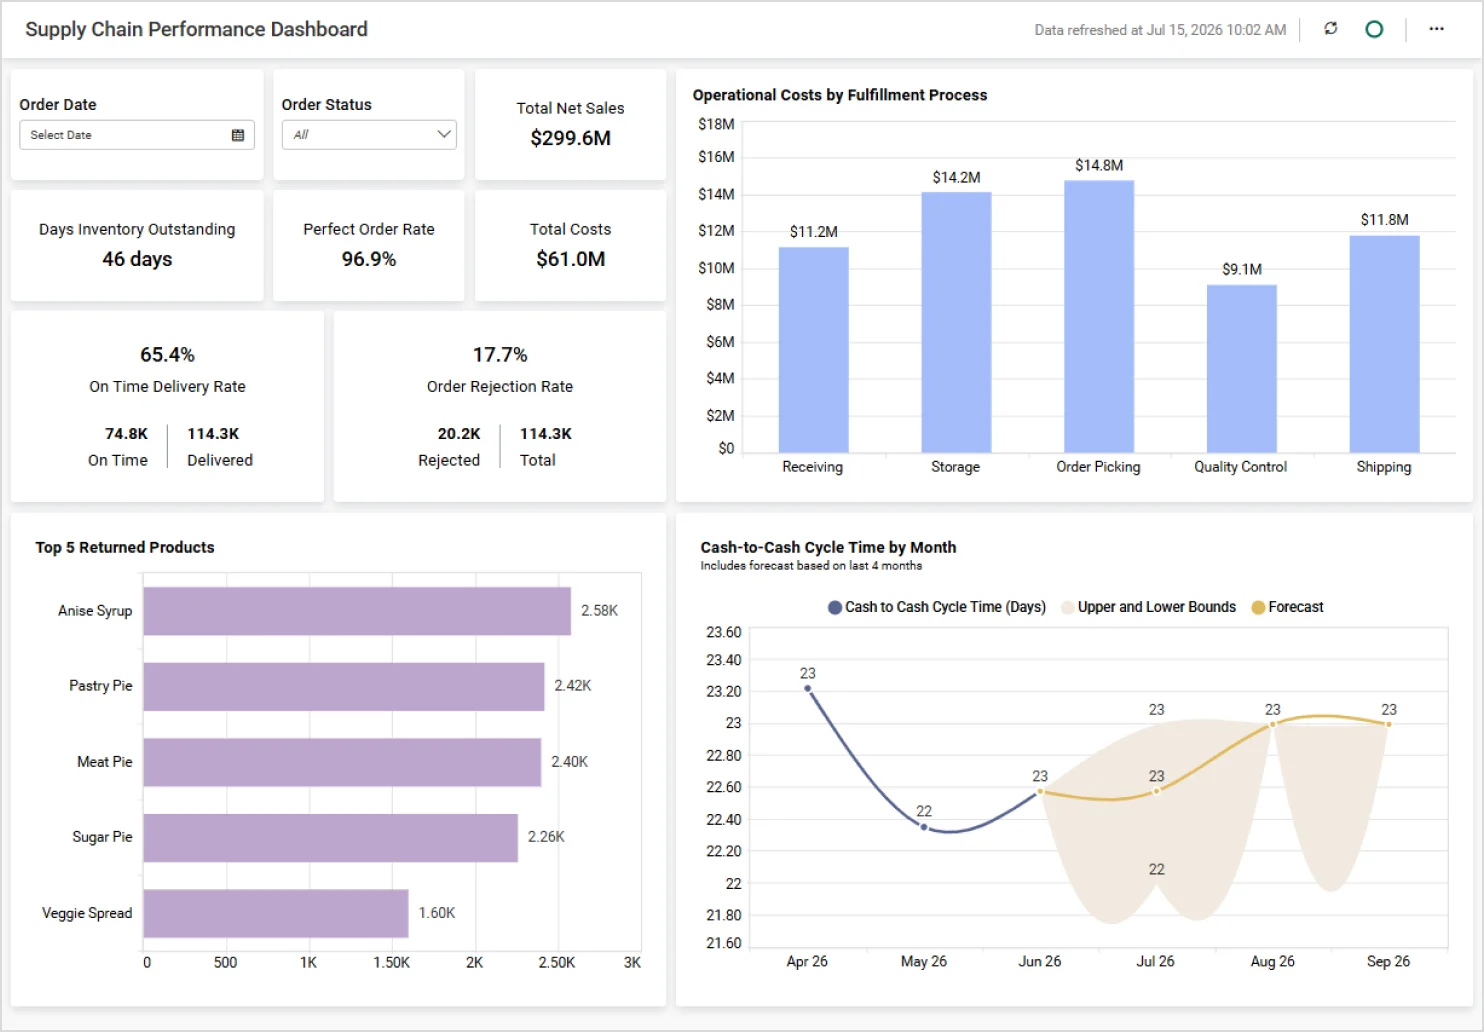Select the Anise Syrup returned products bar
The height and width of the screenshot is (1032, 1484).
[357, 611]
